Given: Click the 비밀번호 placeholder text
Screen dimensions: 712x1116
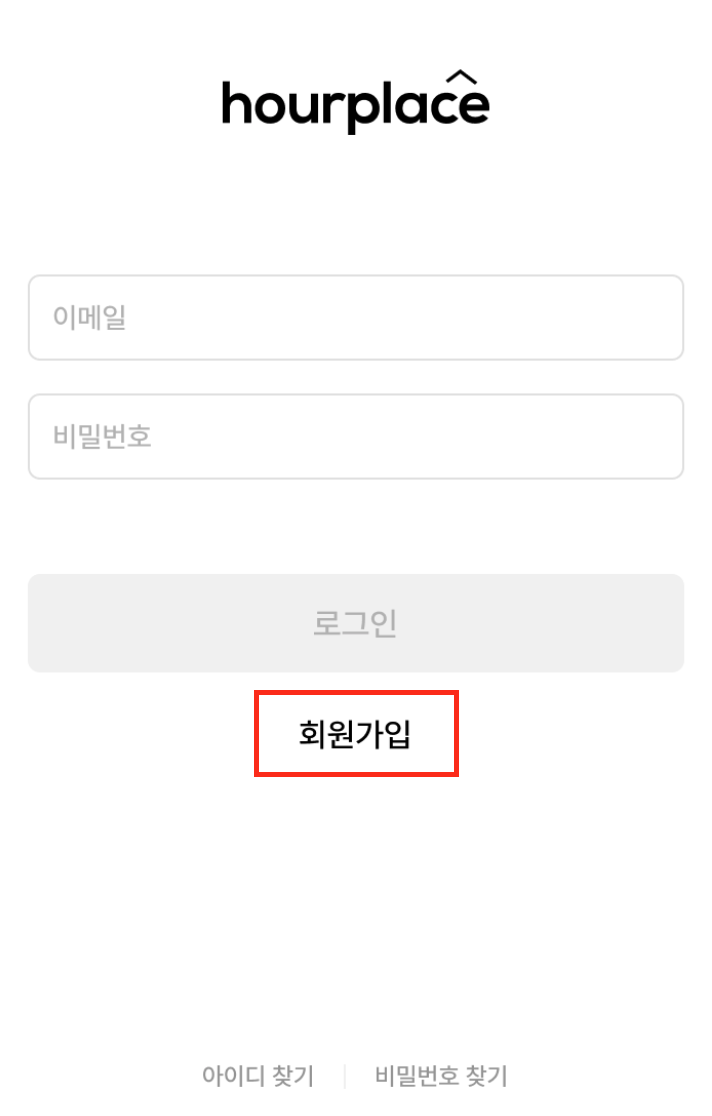Looking at the screenshot, I should (x=102, y=437).
